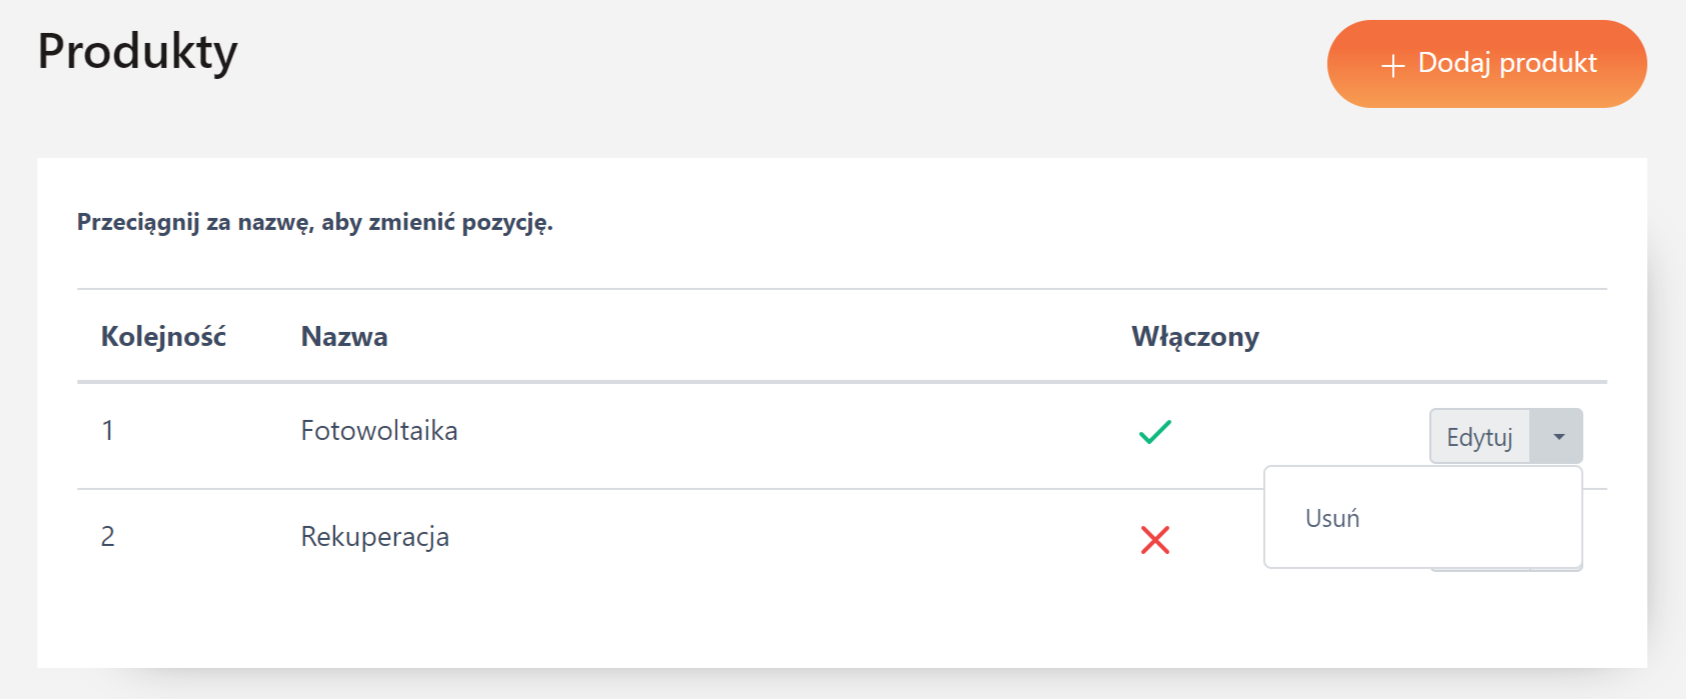Click the Nazwa column header
The height and width of the screenshot is (699, 1686).
pos(344,336)
